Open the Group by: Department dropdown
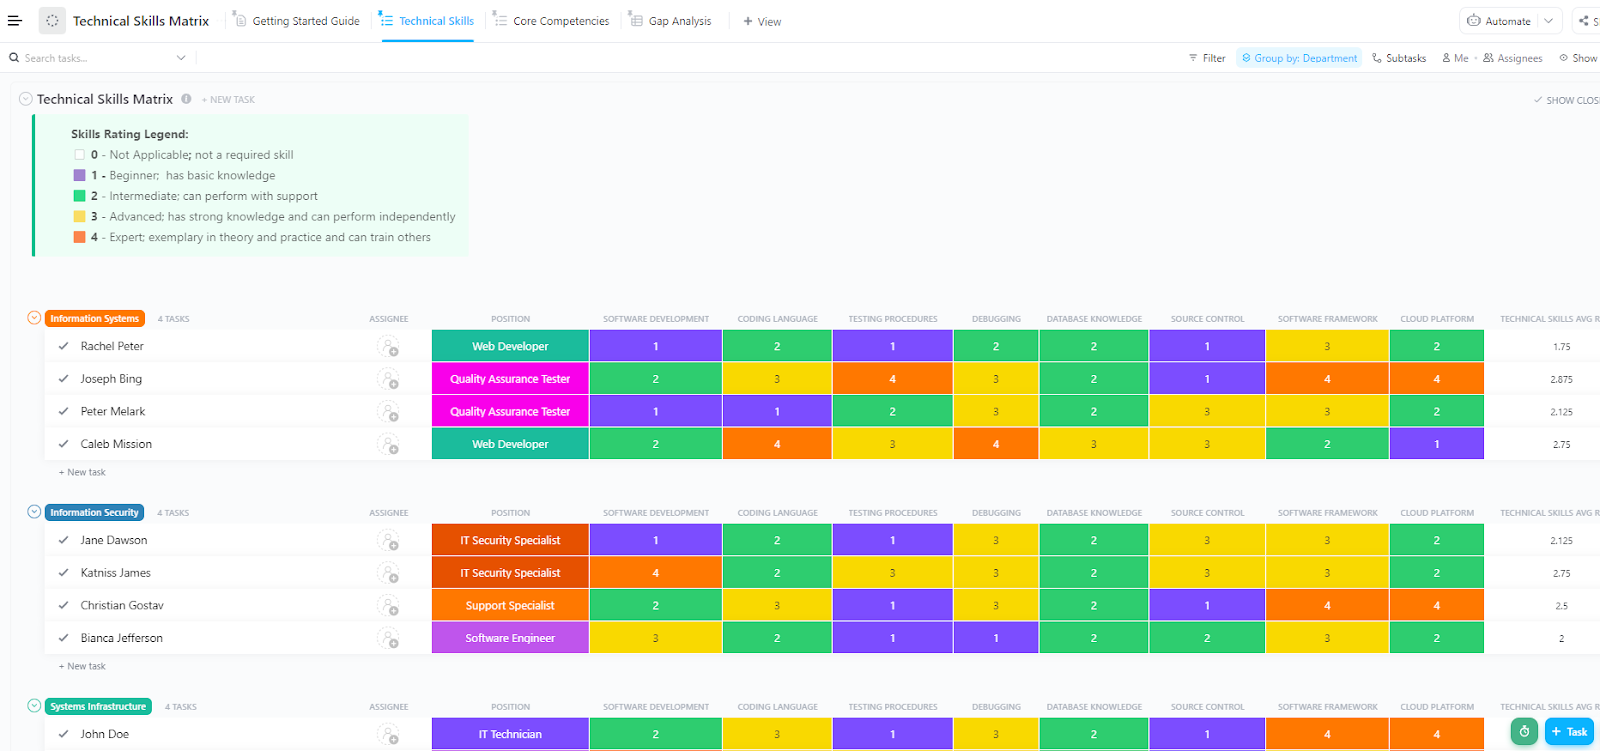Image resolution: width=1600 pixels, height=751 pixels. click(x=1299, y=58)
